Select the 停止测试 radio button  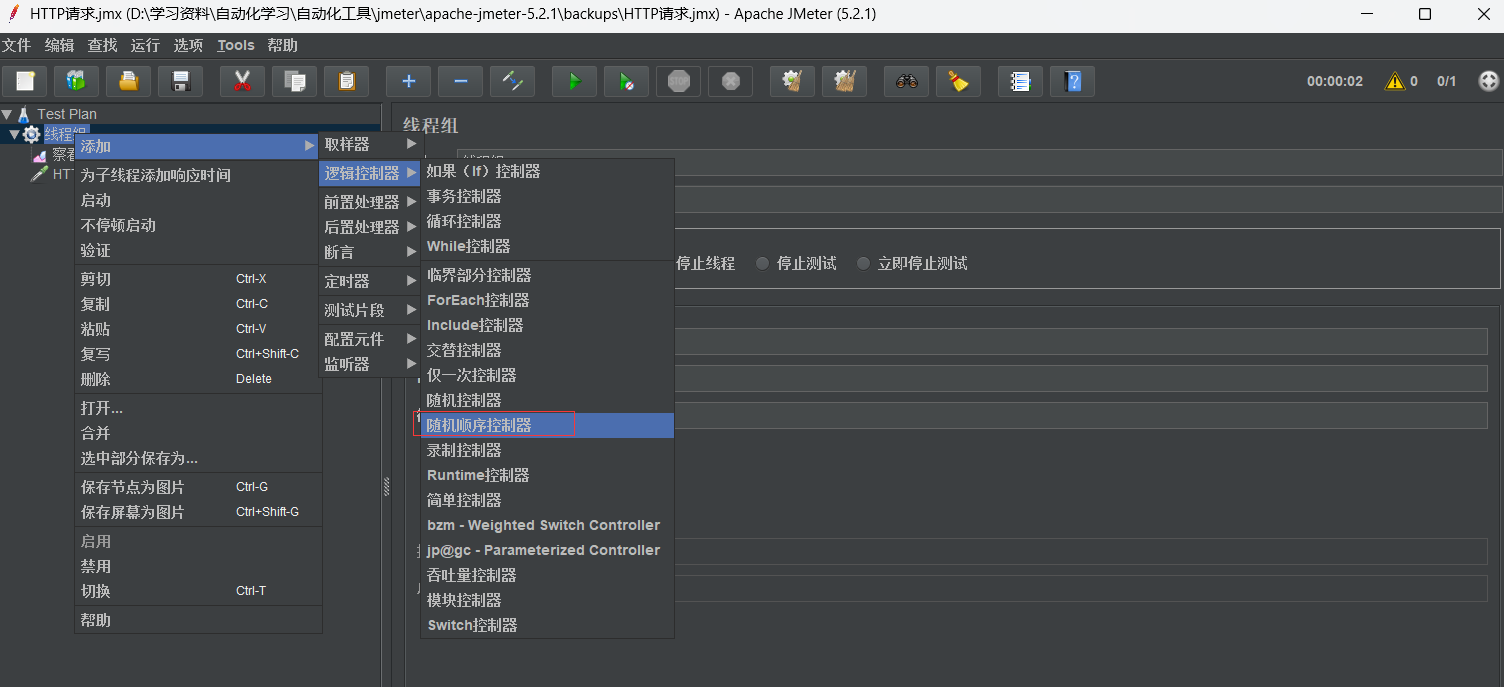[x=796, y=263]
